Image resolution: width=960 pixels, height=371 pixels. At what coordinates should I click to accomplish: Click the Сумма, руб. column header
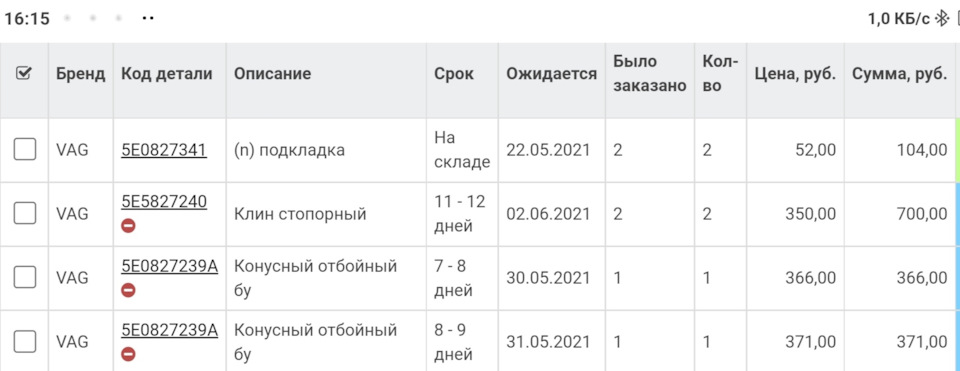coord(899,74)
